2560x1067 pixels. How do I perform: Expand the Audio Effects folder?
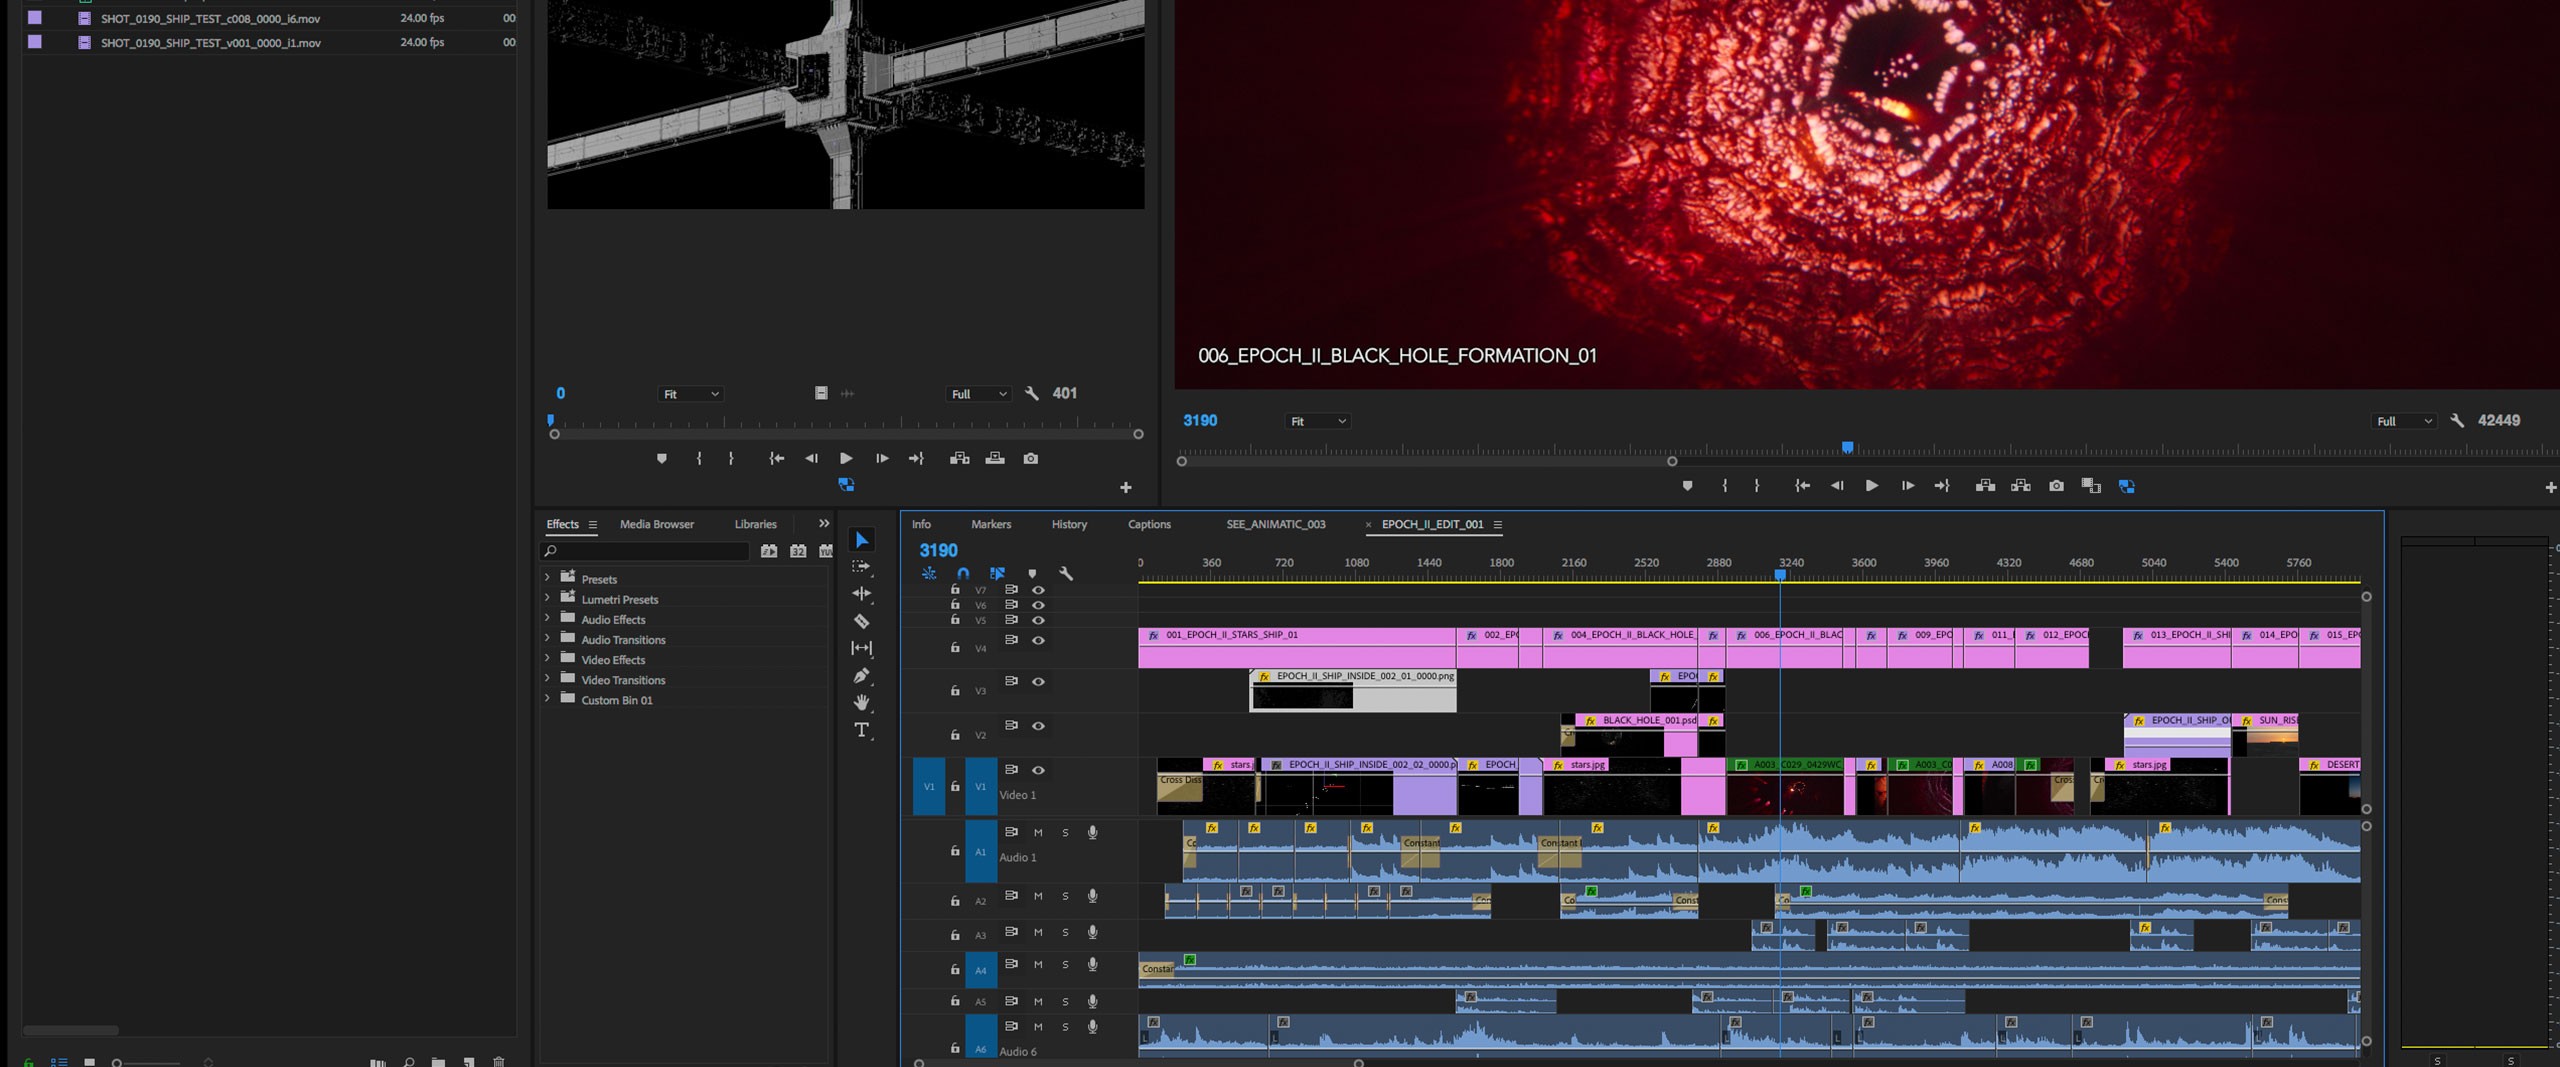547,618
